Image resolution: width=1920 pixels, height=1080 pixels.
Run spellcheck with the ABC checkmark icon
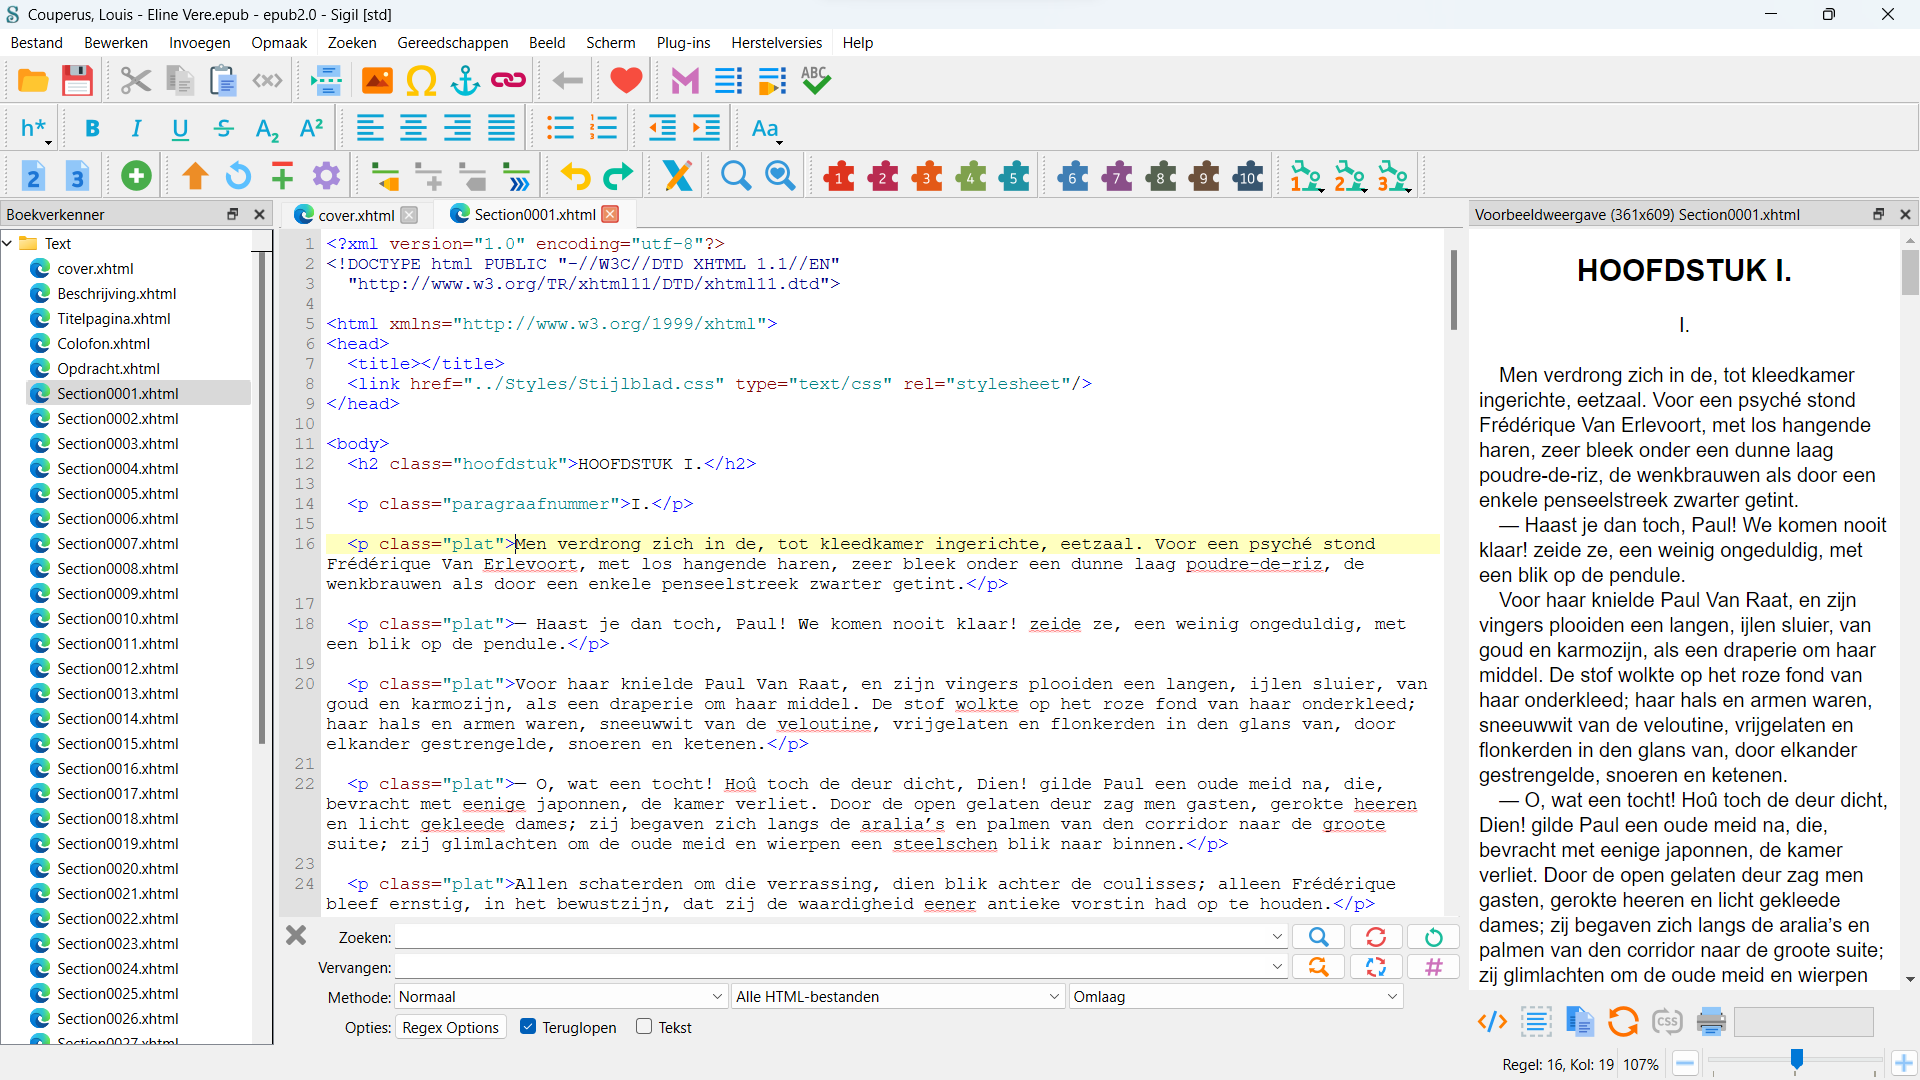coord(816,80)
